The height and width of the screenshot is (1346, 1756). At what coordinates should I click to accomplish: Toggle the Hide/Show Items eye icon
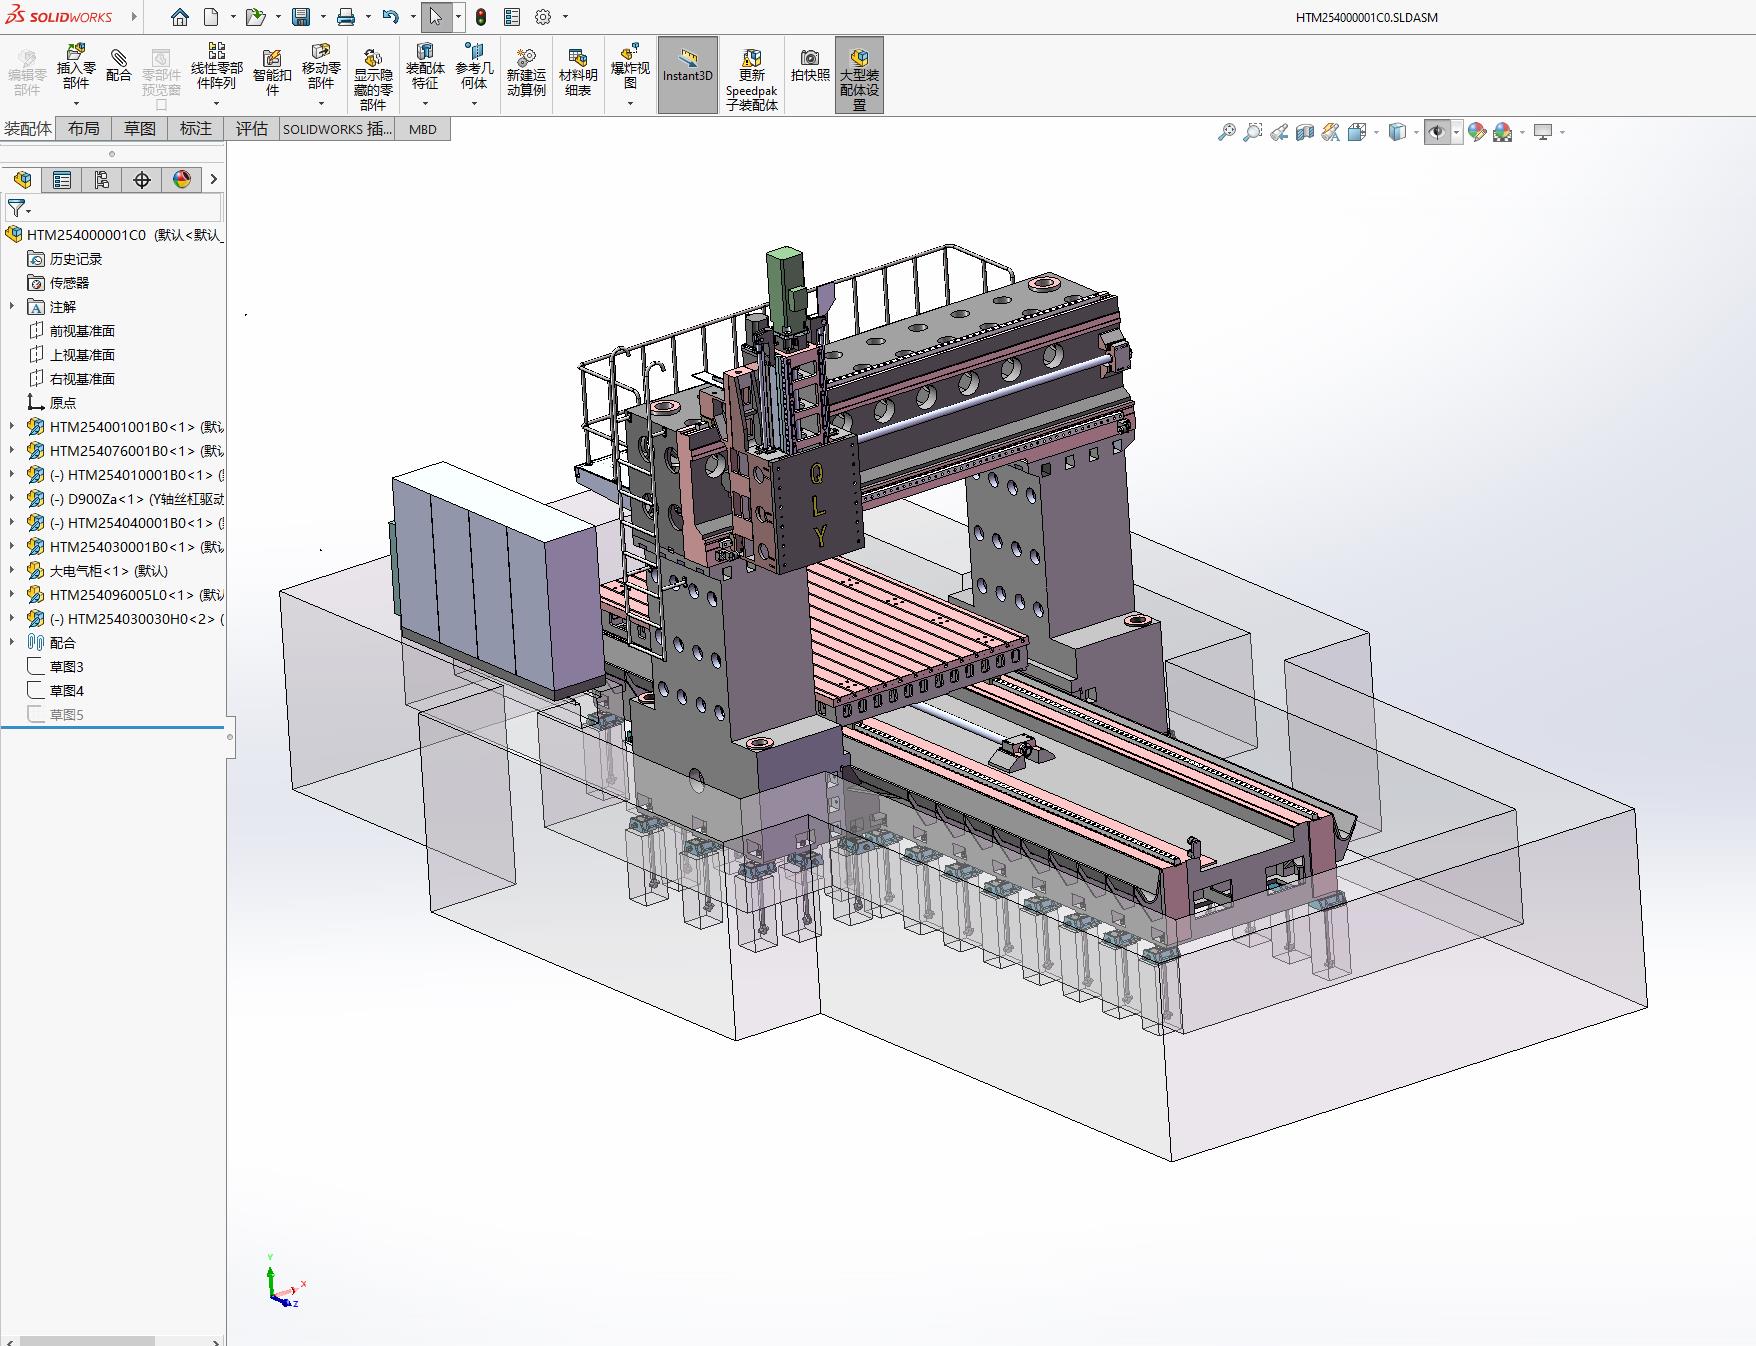(x=1437, y=132)
